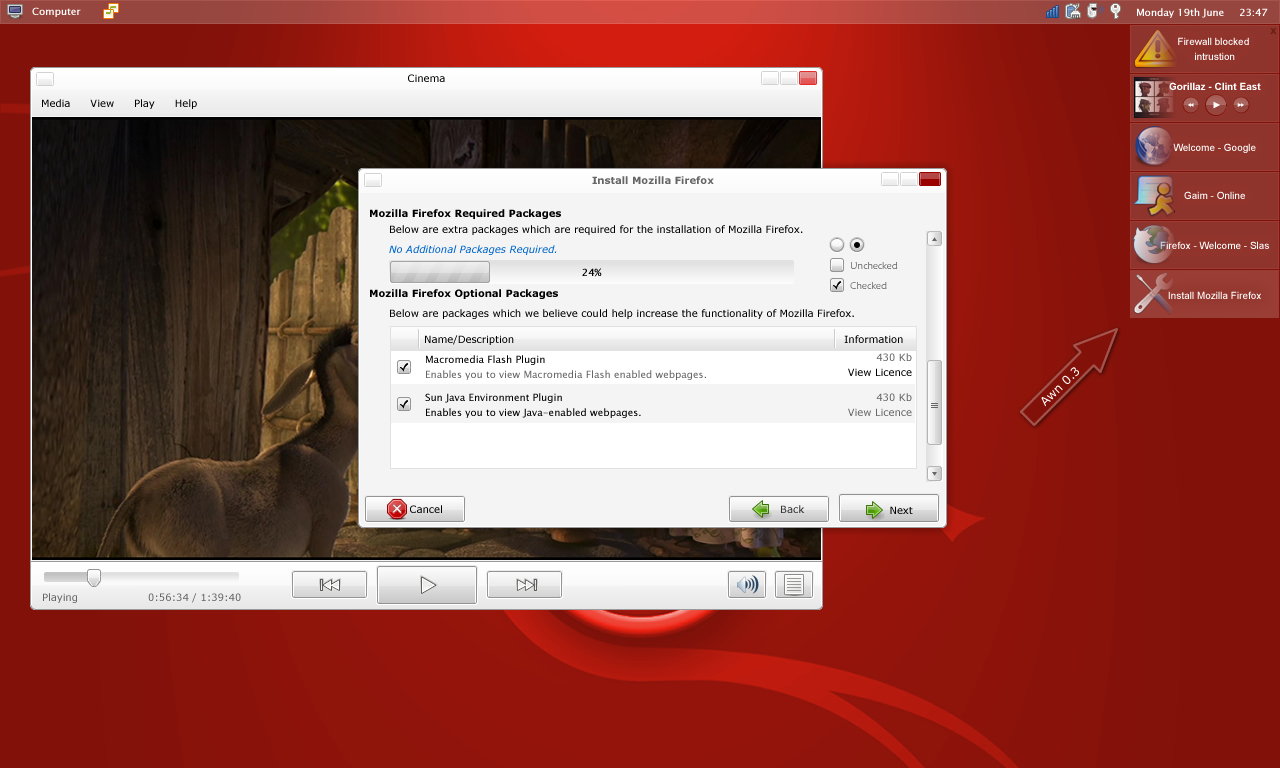
Task: Click the 24% installation progress bar
Action: pyautogui.click(x=591, y=272)
